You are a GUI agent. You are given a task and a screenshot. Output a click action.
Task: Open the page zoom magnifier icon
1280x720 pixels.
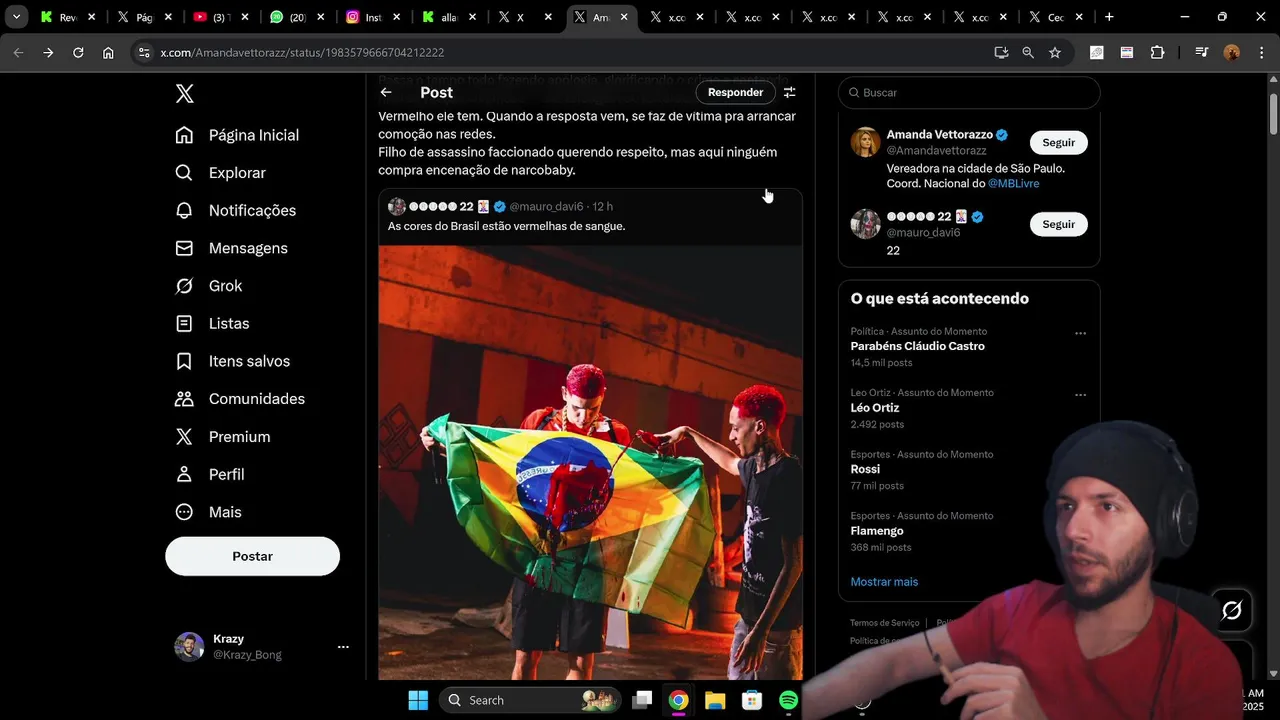pos(1028,53)
